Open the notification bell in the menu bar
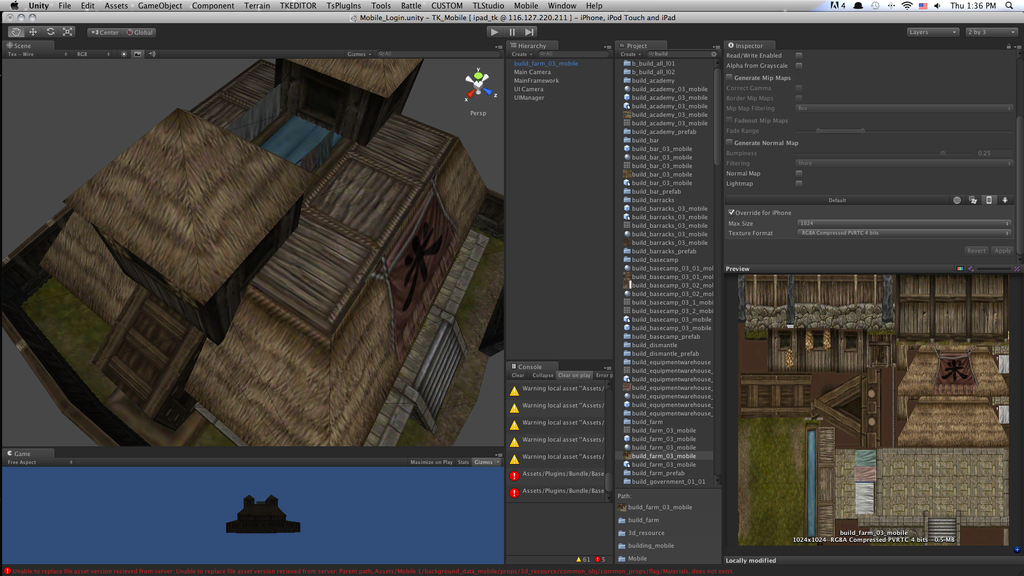 pyautogui.click(x=858, y=5)
